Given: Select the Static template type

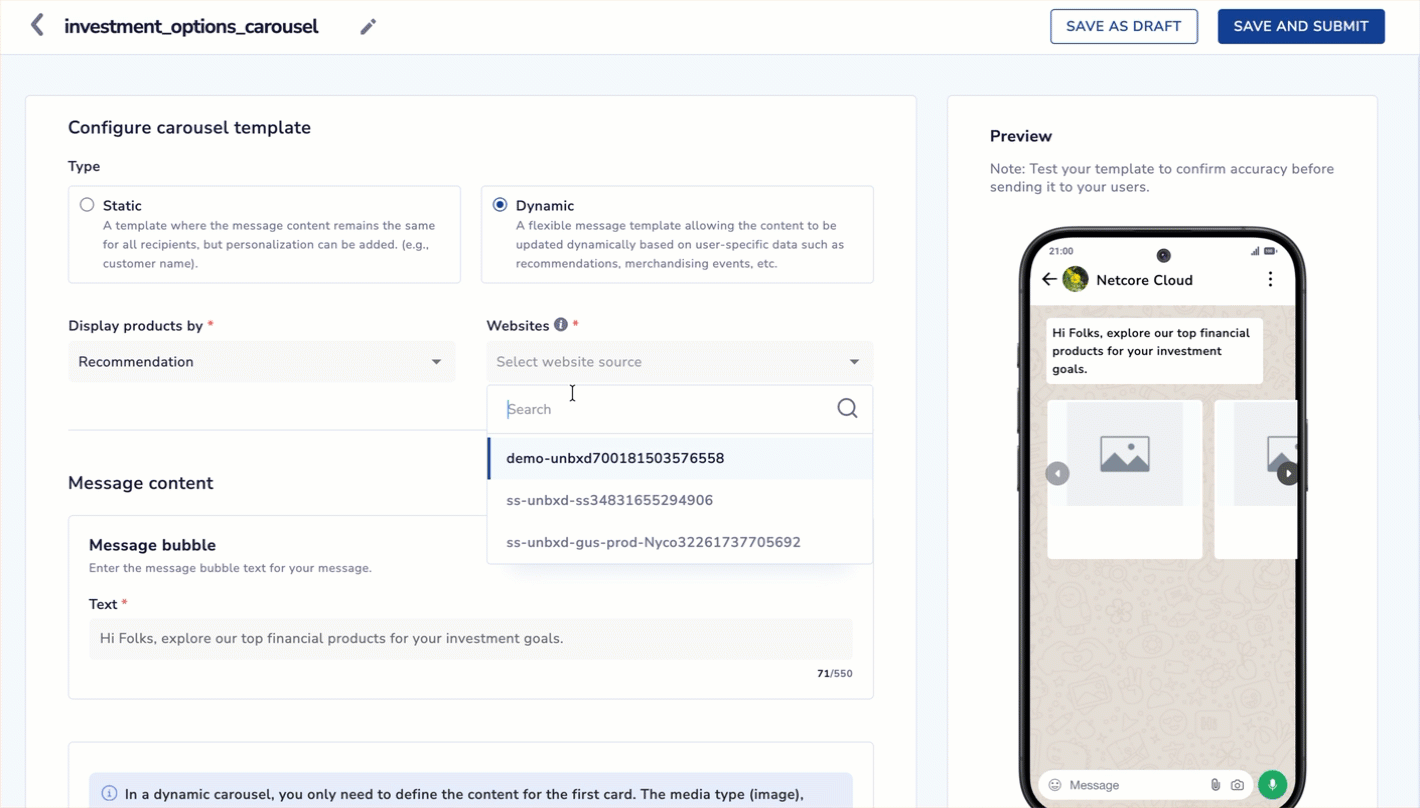Looking at the screenshot, I should click(x=86, y=204).
